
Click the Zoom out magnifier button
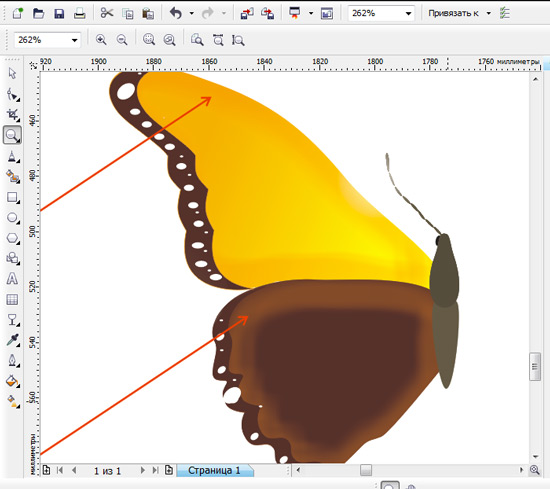[x=122, y=40]
